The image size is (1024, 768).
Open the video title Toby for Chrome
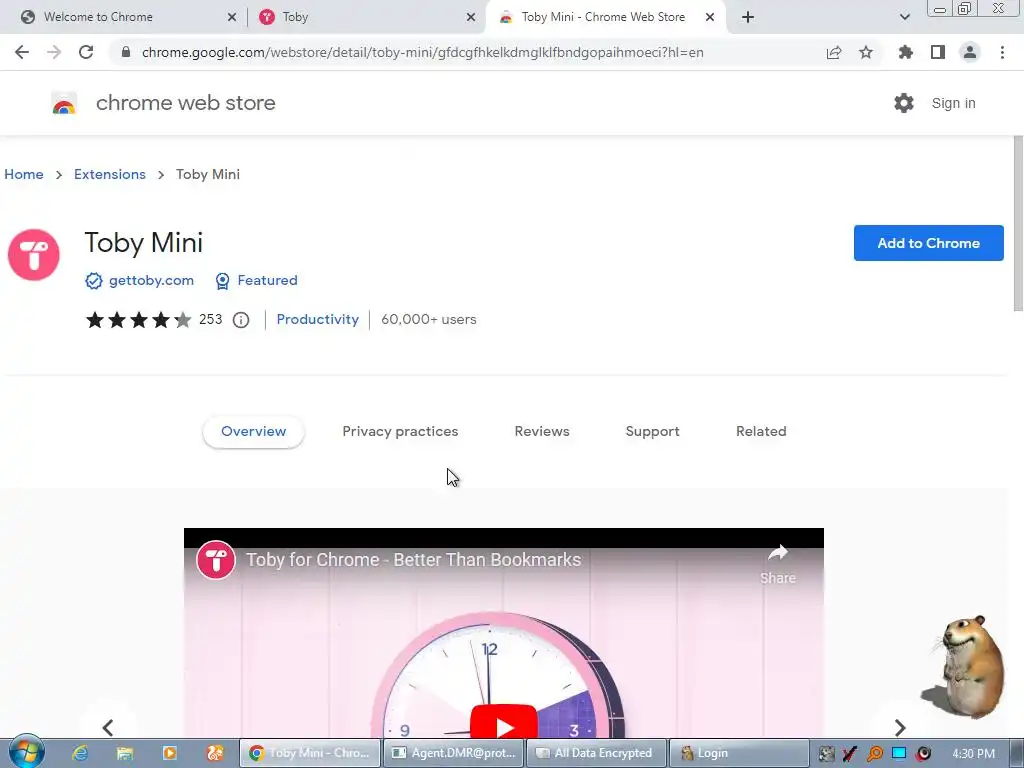(x=413, y=560)
